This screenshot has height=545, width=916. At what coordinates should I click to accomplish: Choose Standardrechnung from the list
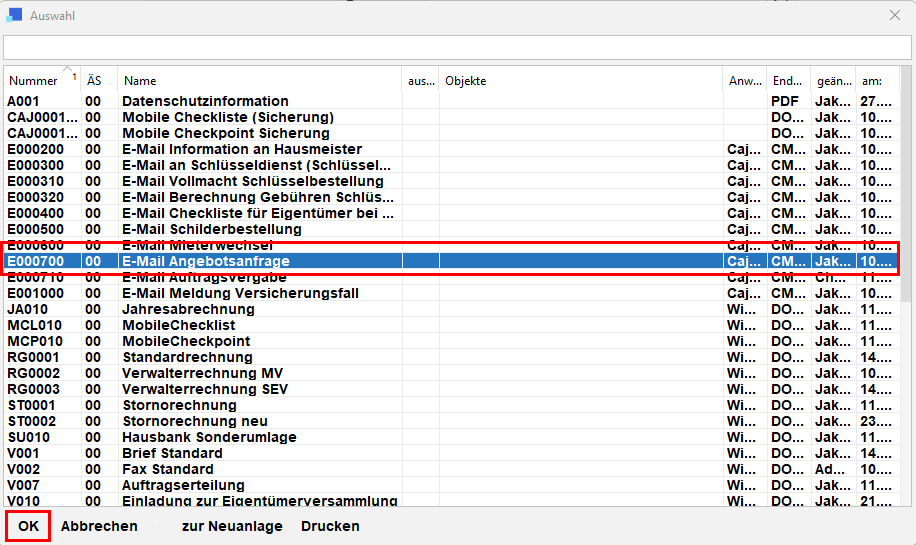(189, 357)
